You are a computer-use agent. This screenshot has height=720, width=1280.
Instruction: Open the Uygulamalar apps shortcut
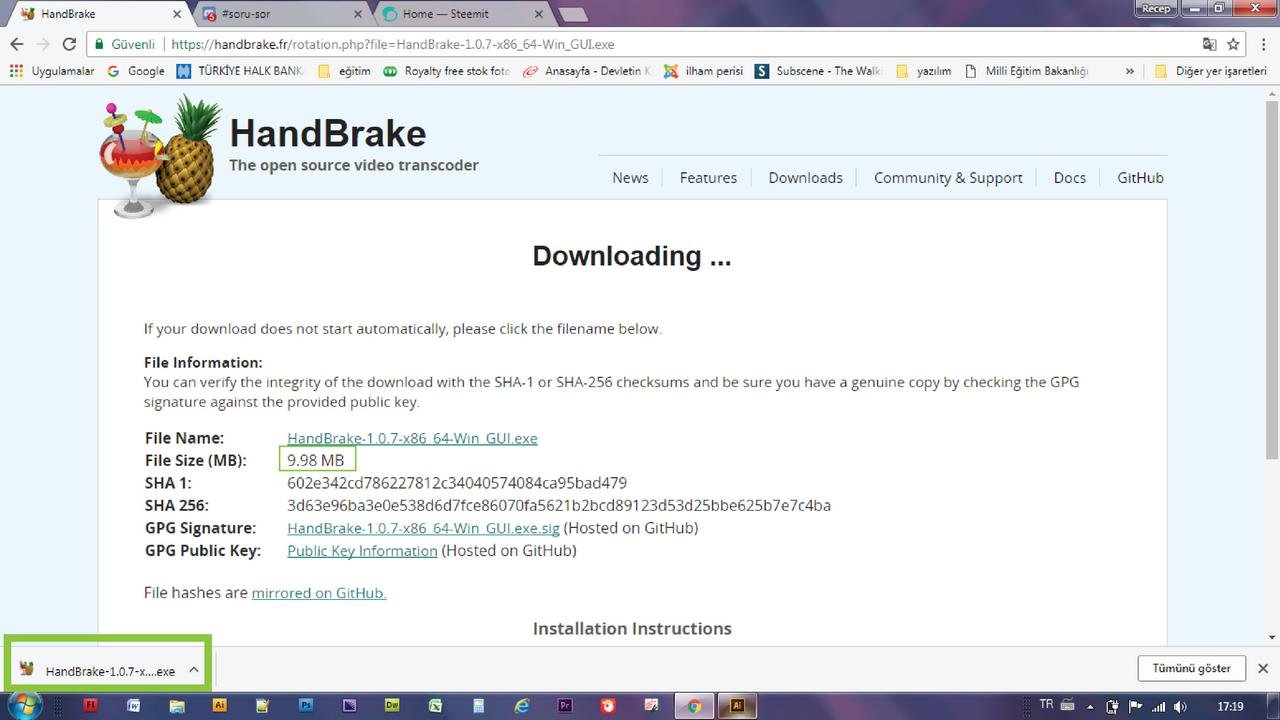(x=52, y=71)
